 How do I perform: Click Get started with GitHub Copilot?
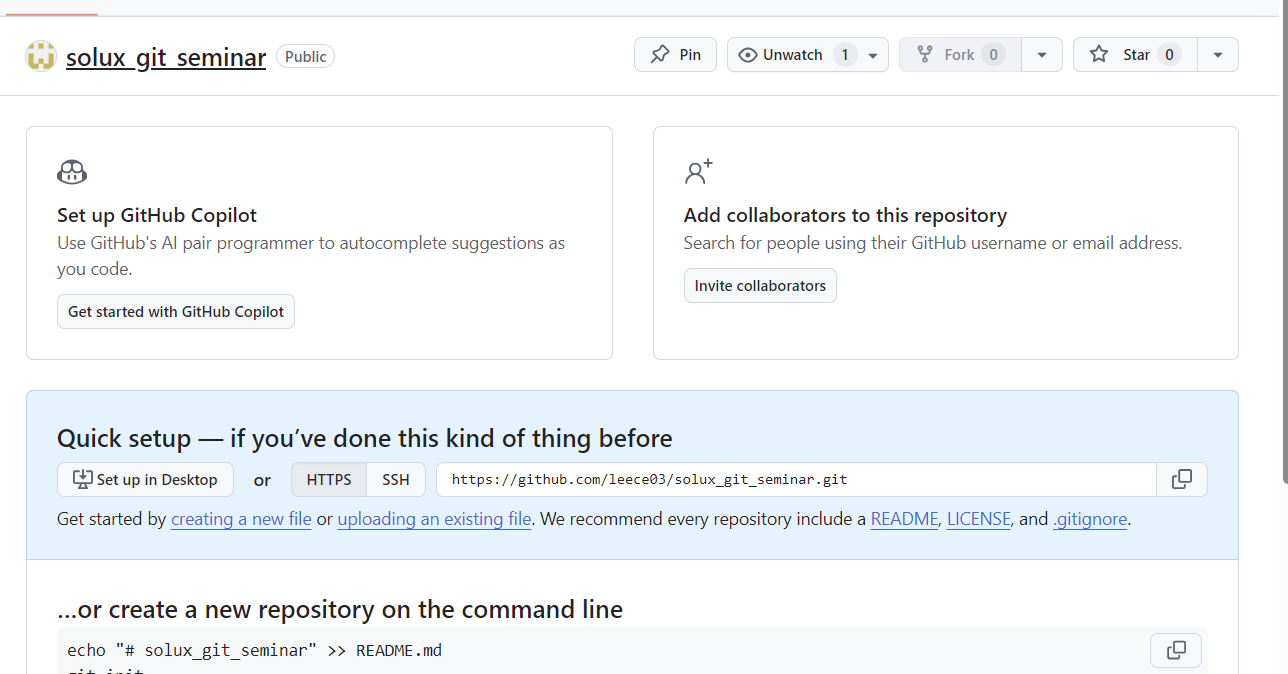(x=176, y=312)
